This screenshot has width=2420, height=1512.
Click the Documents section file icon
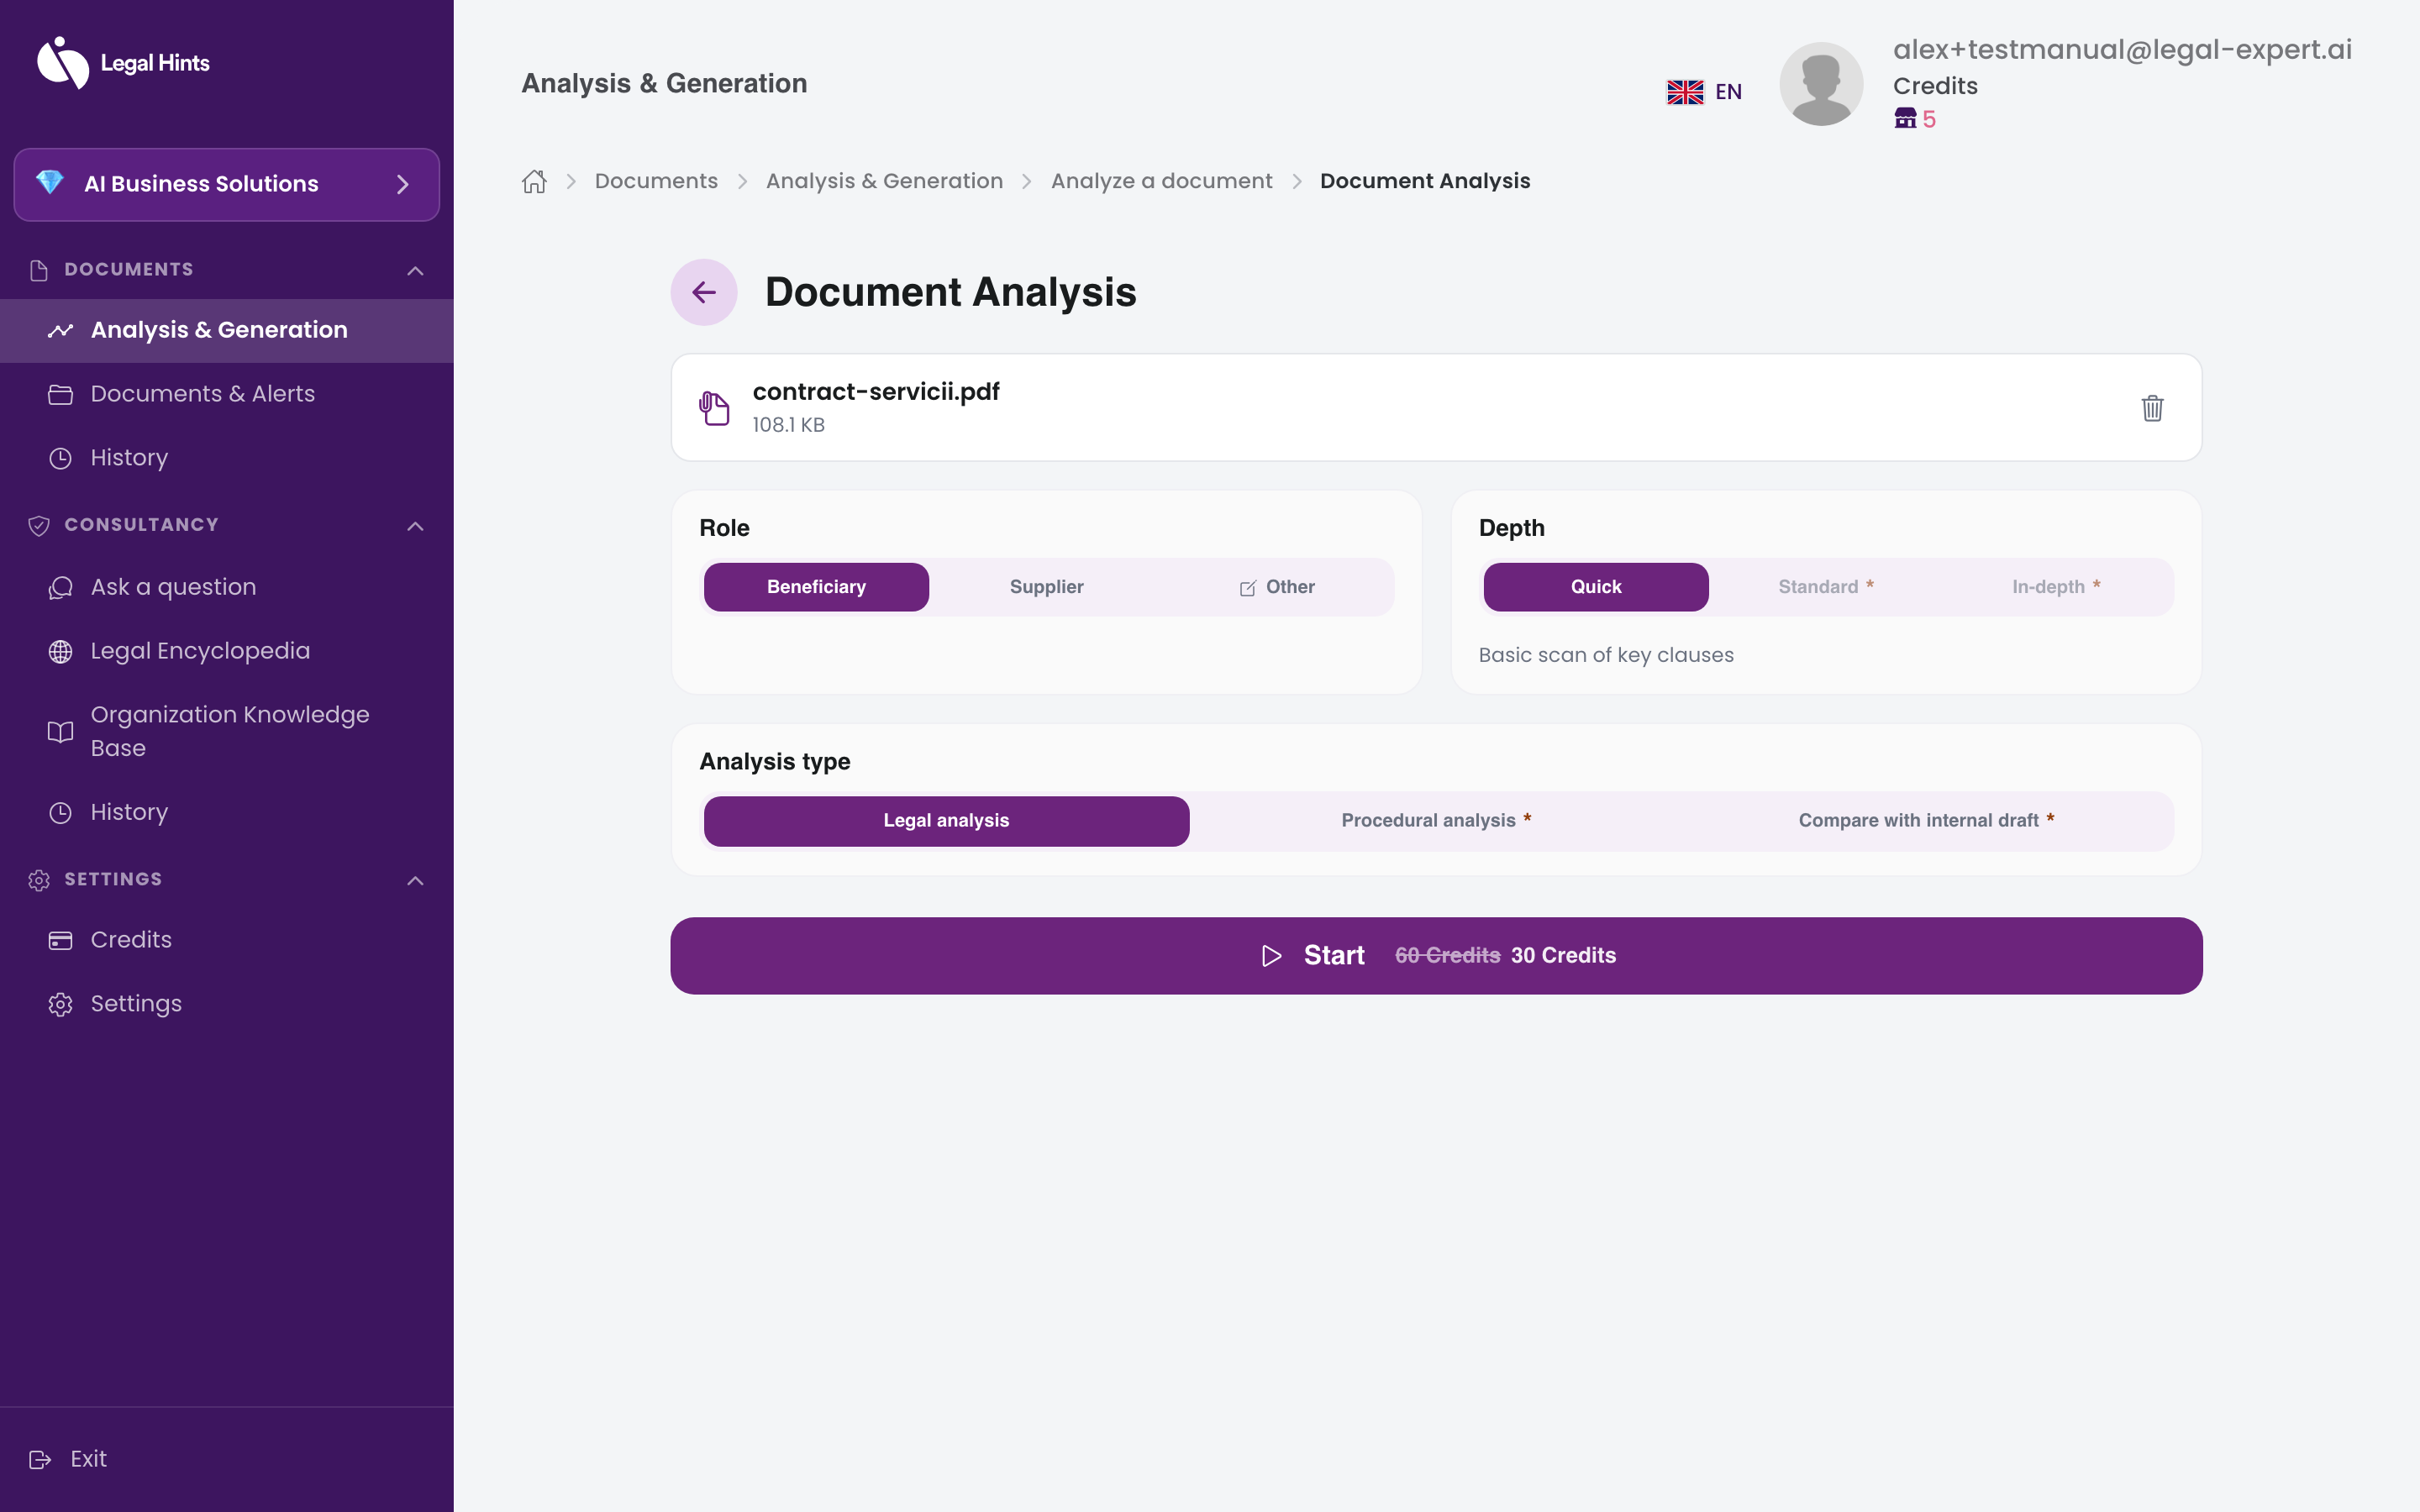point(39,270)
